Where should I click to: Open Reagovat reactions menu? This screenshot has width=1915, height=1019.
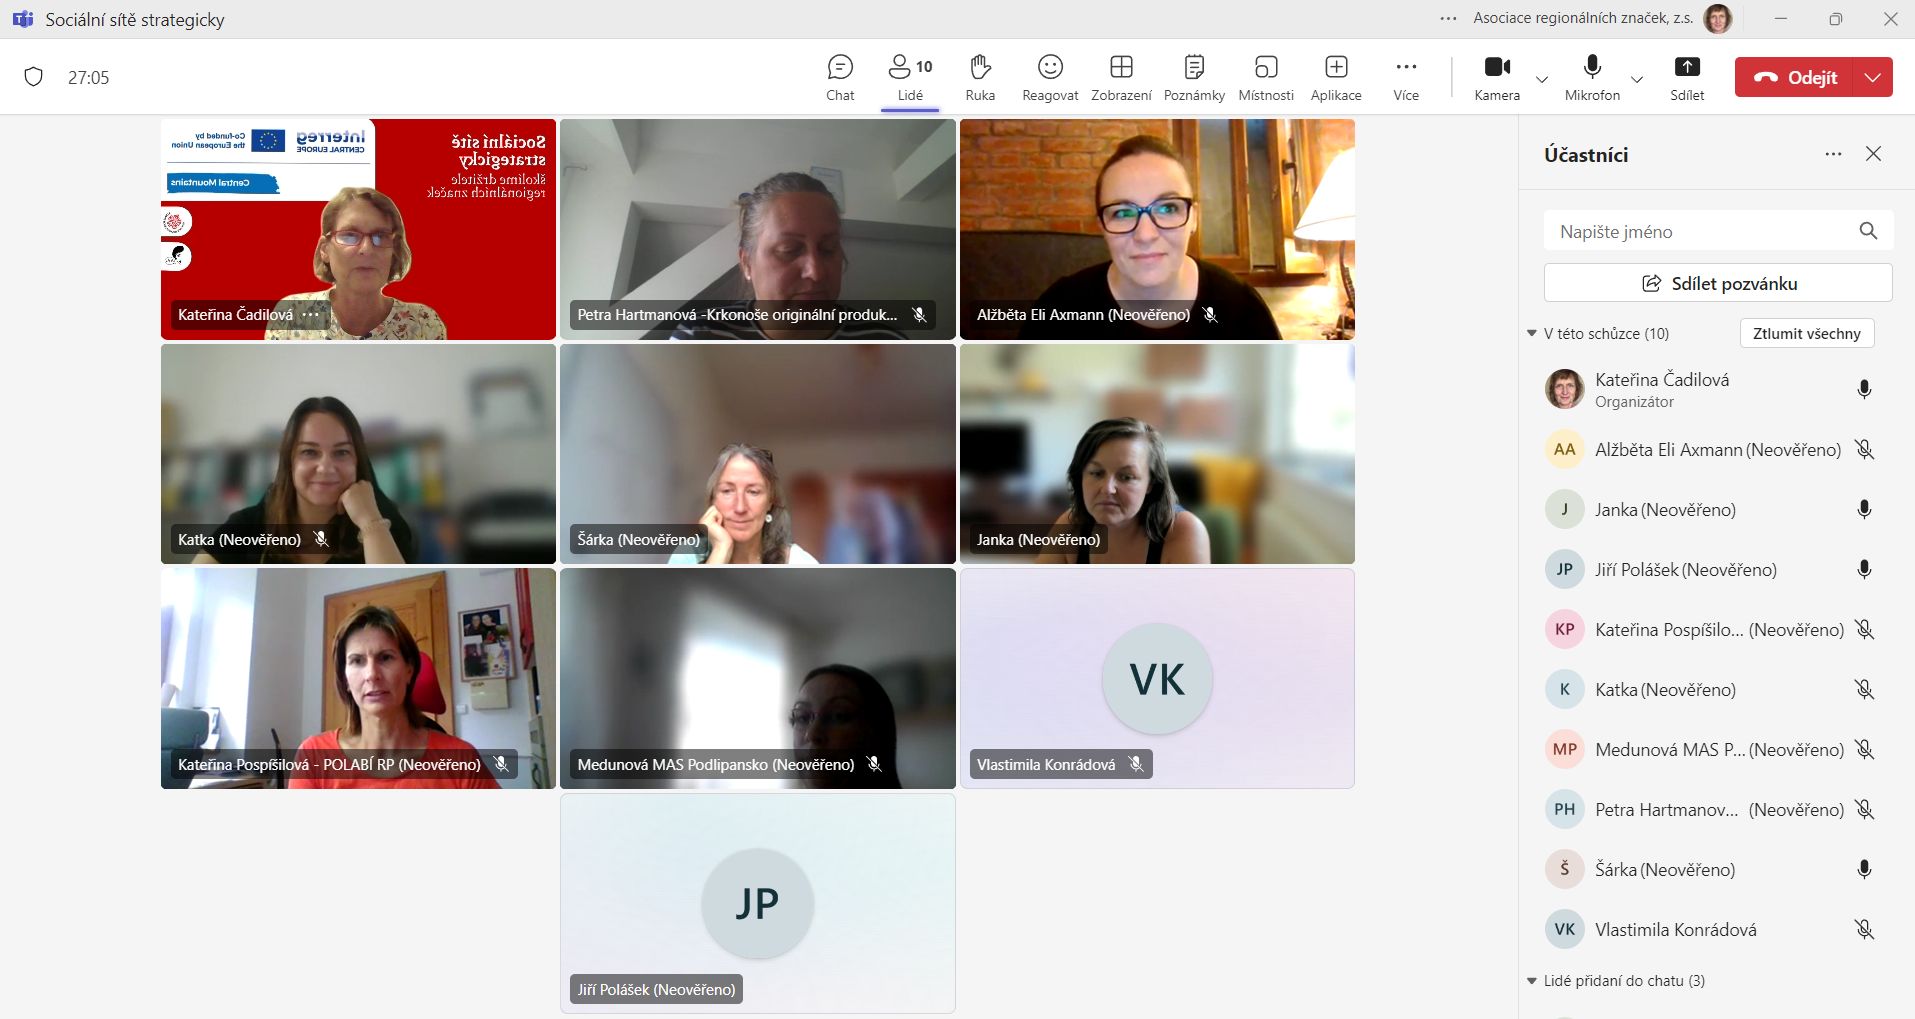[1050, 77]
